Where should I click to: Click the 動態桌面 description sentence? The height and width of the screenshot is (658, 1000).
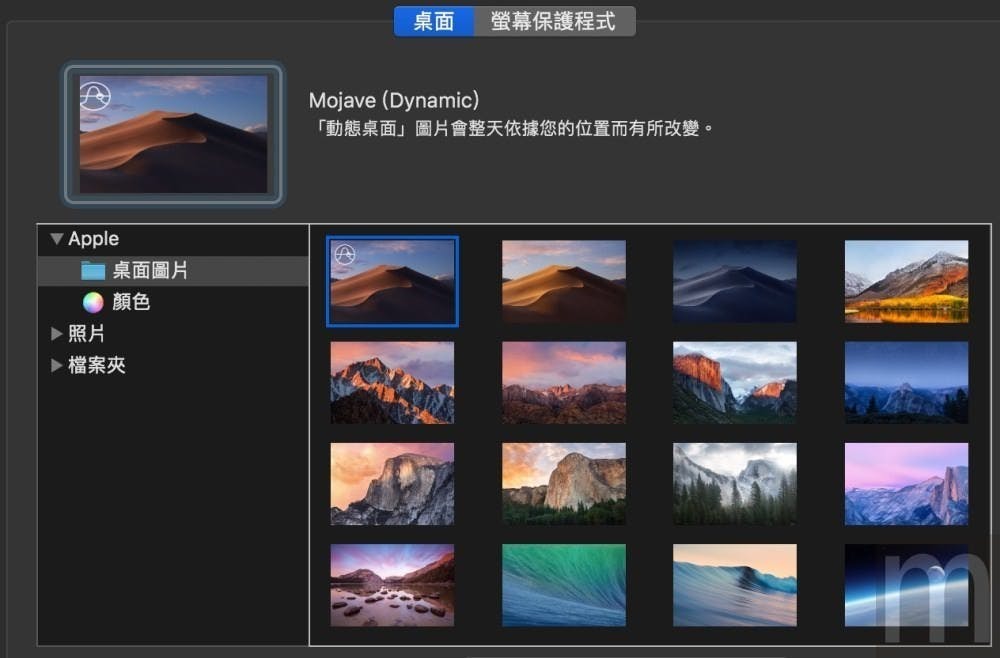[511, 128]
